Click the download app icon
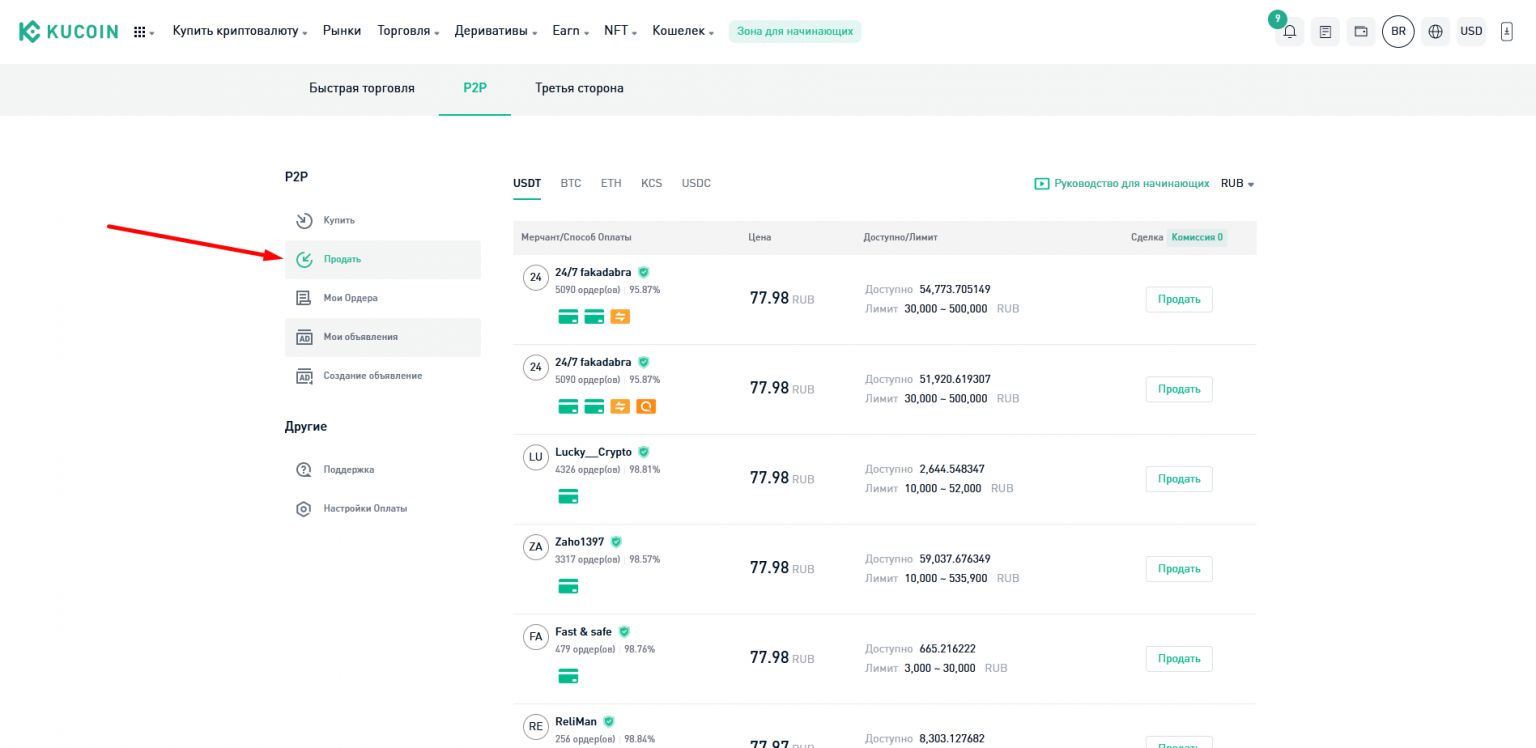 click(x=1506, y=32)
